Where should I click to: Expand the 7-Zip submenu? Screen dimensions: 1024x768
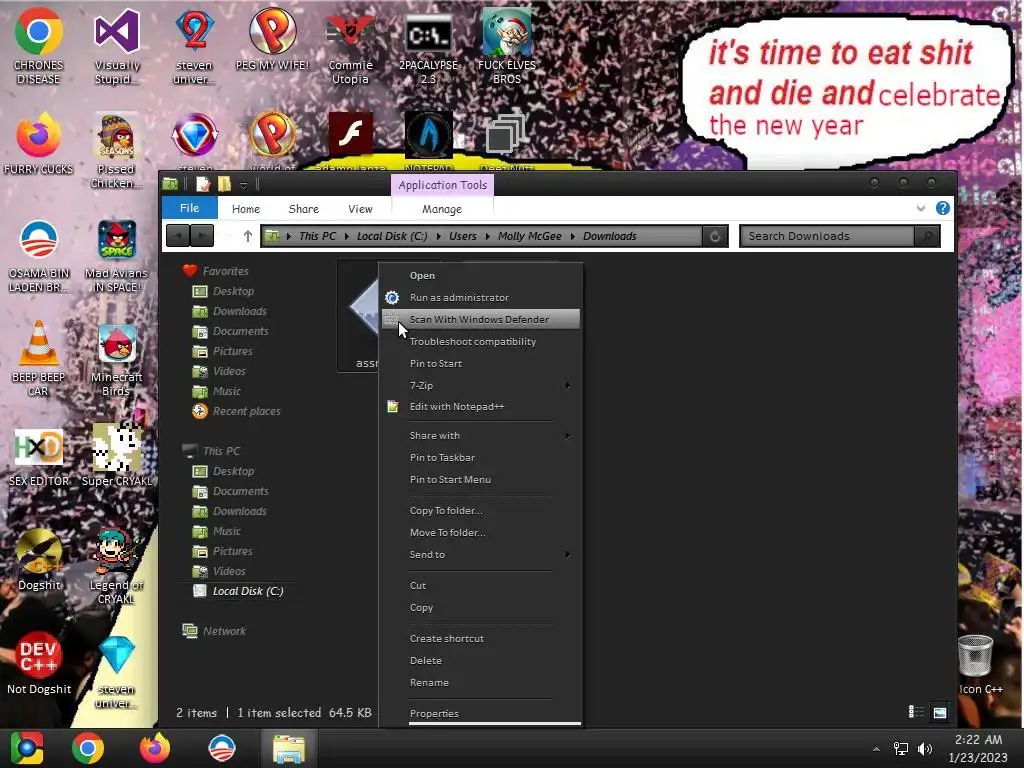pyautogui.click(x=568, y=385)
